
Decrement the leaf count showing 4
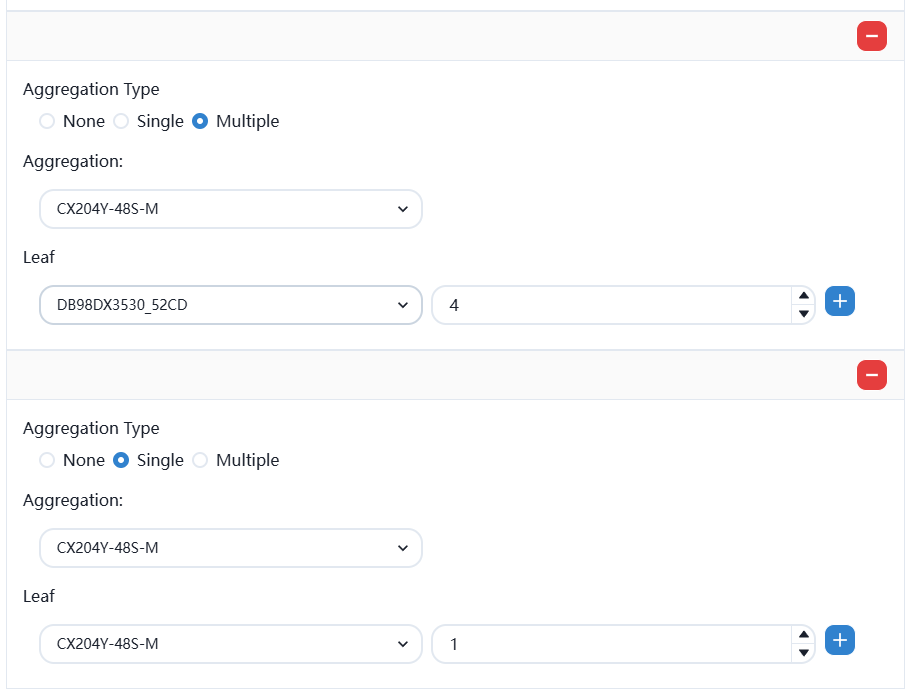802,314
